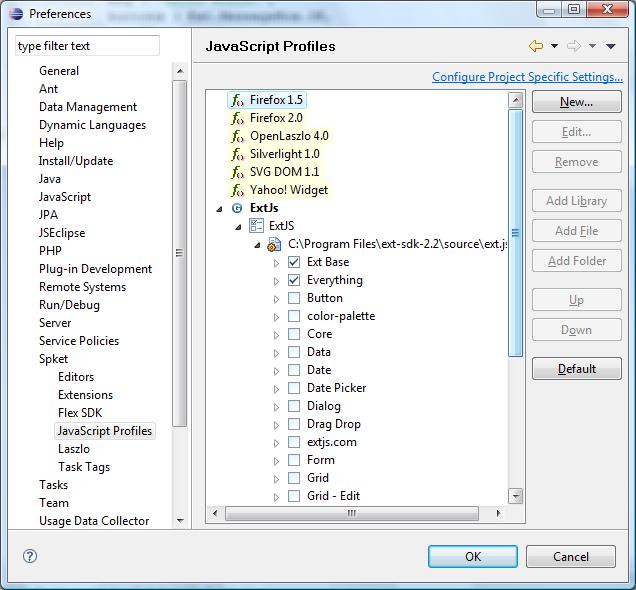Click the profiles list scroll down arrow
636x590 pixels.
[x=516, y=496]
